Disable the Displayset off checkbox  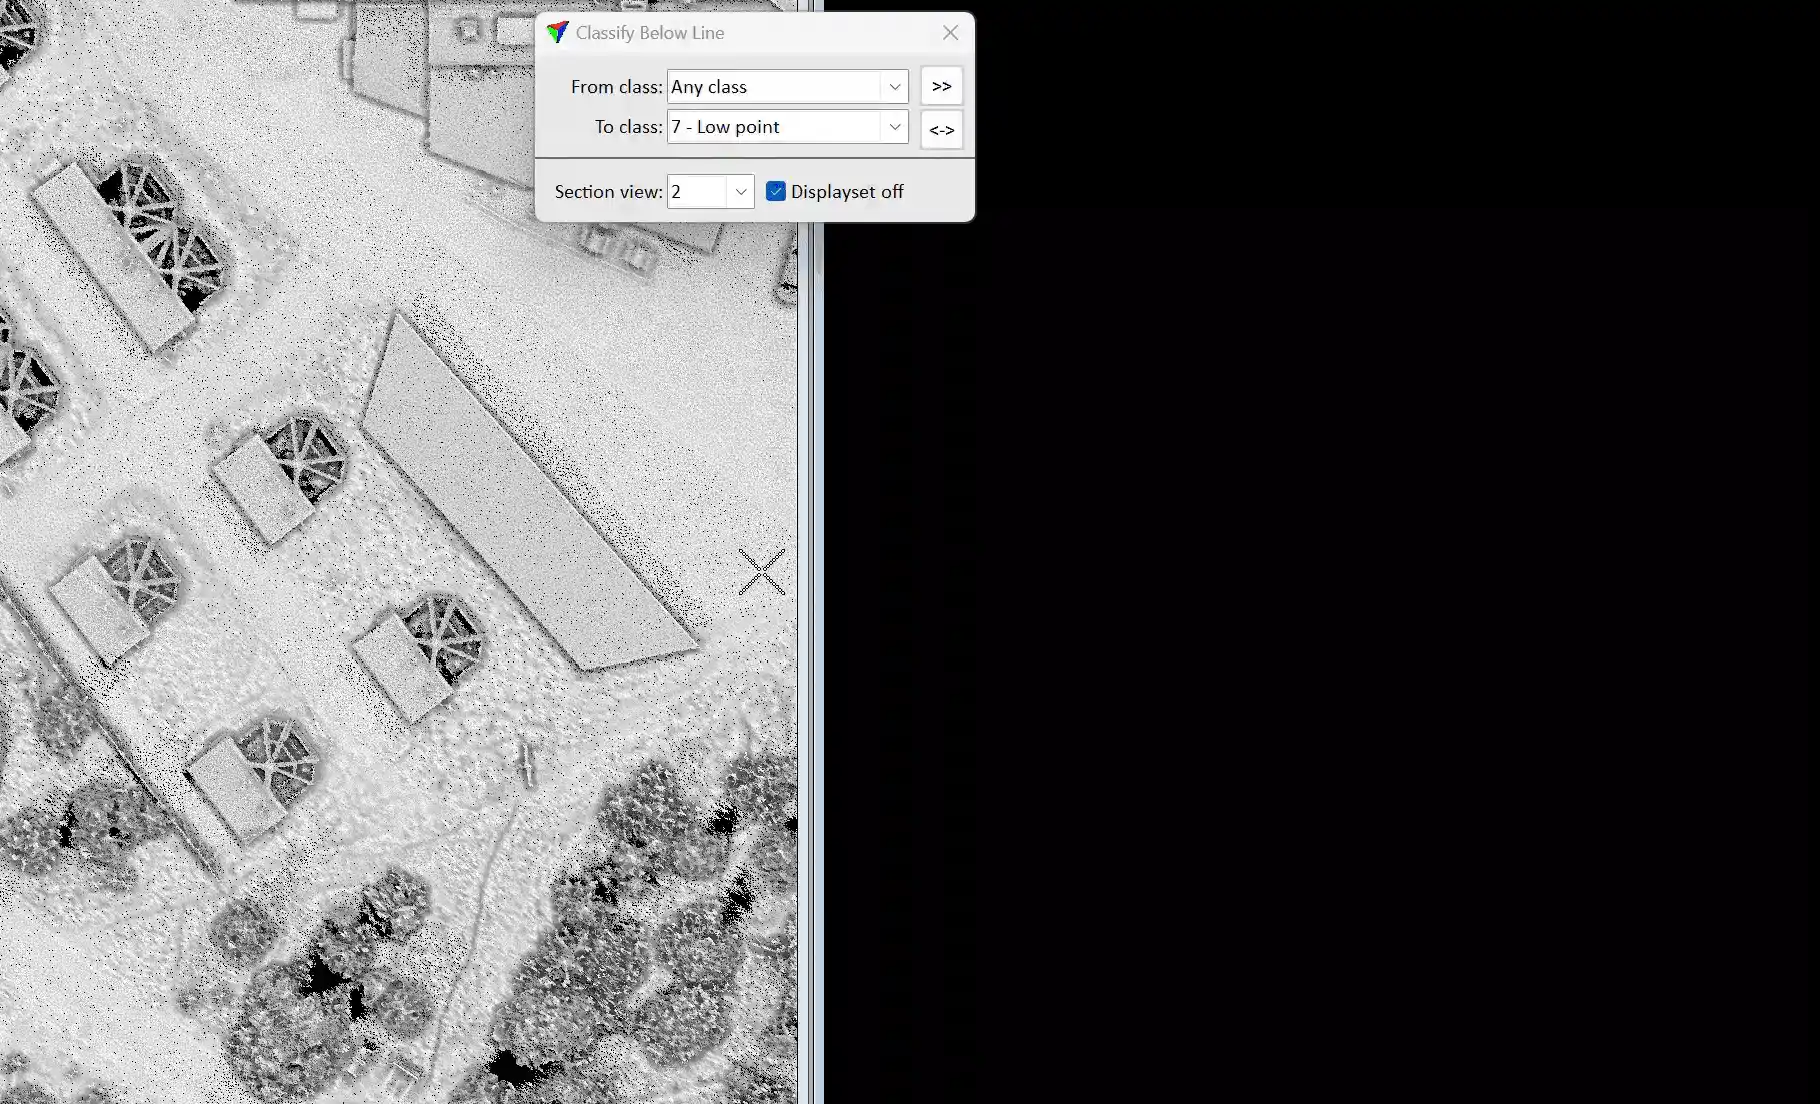click(x=776, y=192)
